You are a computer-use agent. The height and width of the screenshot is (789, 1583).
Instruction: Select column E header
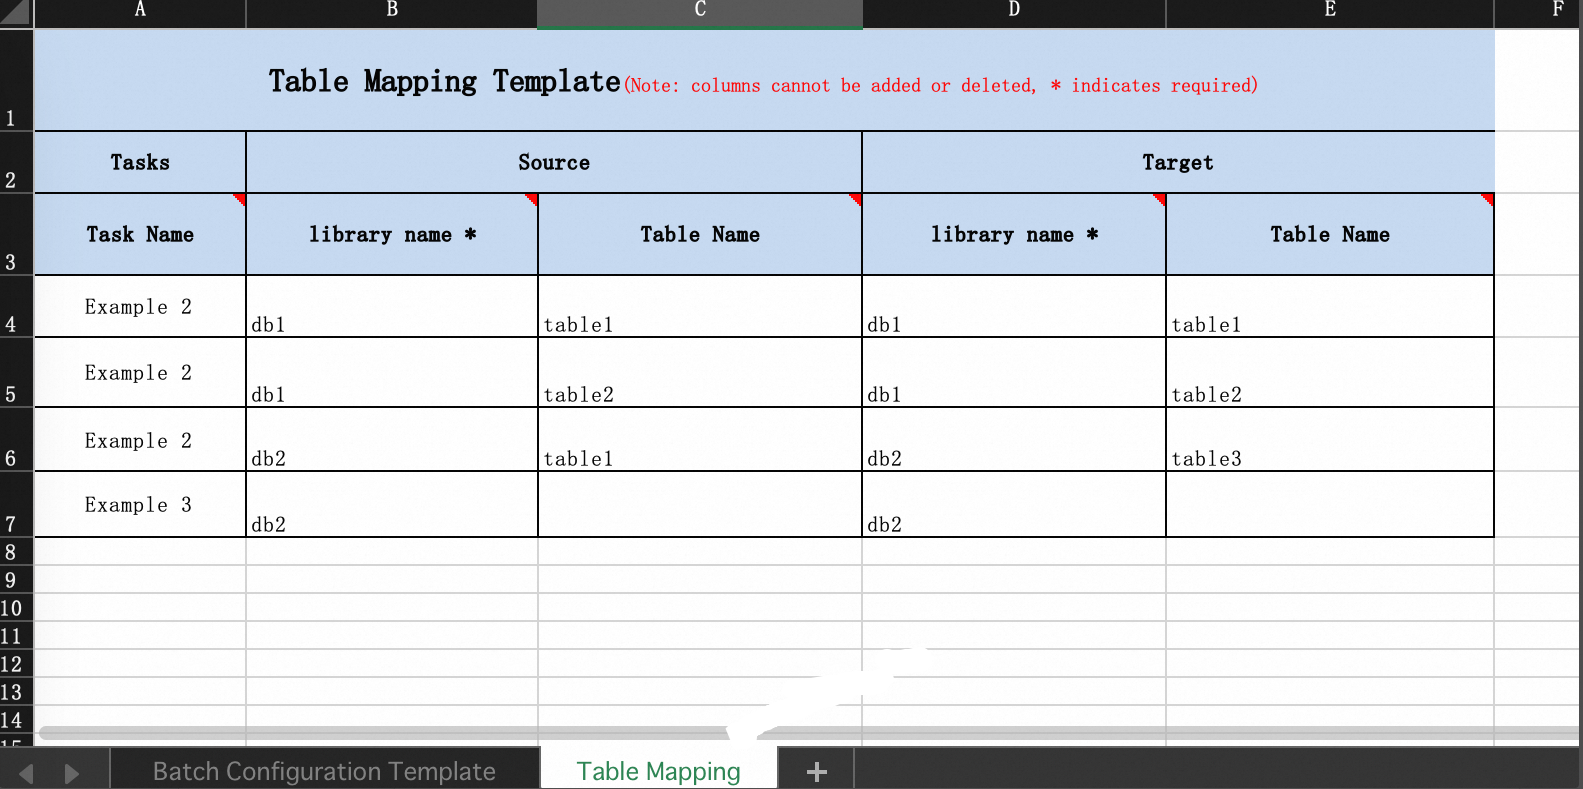(1329, 10)
